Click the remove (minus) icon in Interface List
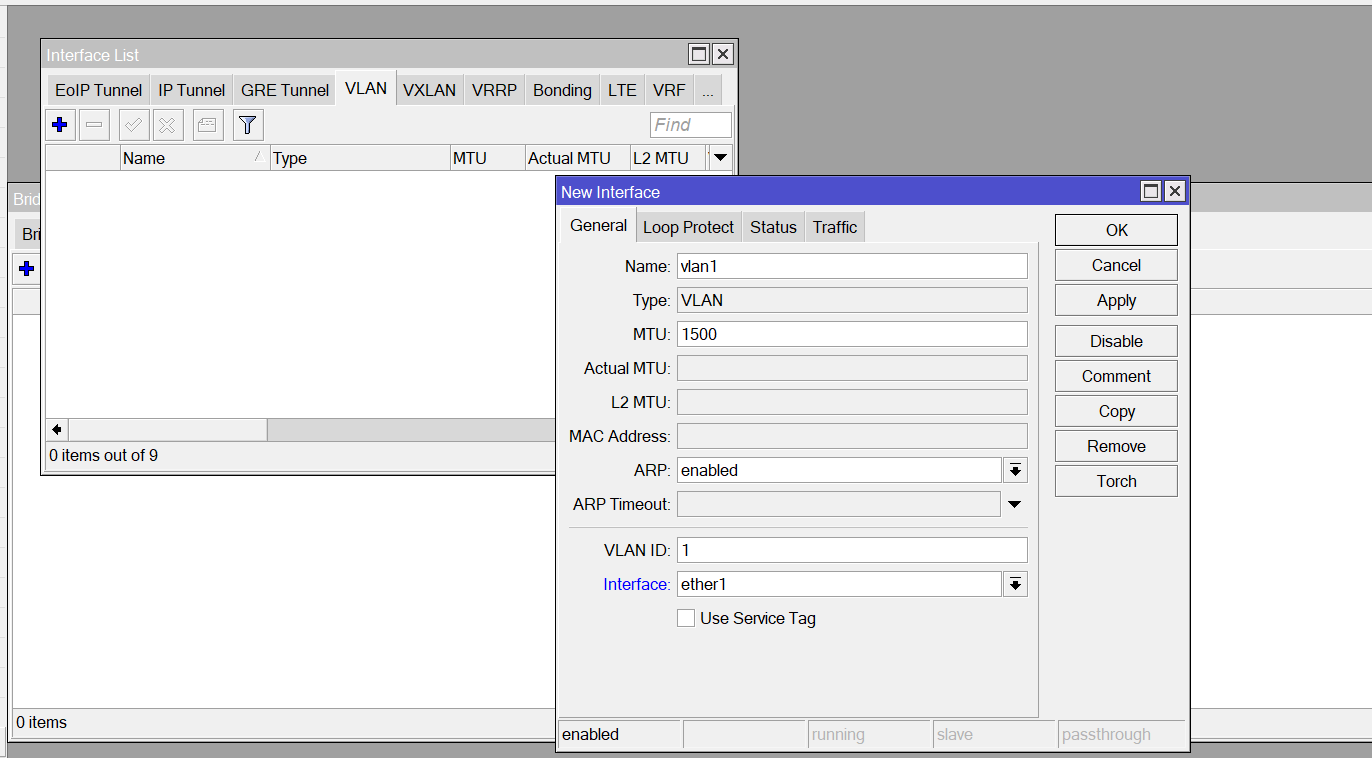This screenshot has height=758, width=1372. pyautogui.click(x=95, y=125)
